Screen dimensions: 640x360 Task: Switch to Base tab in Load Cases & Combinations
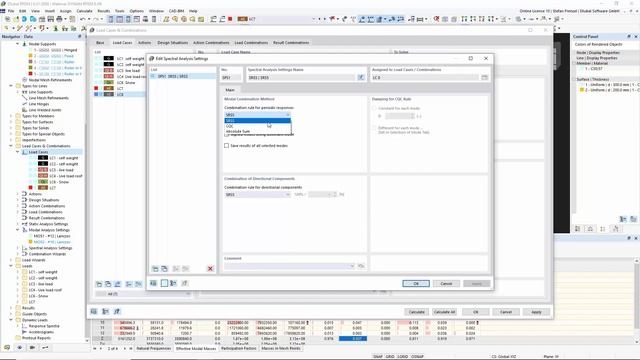click(100, 42)
